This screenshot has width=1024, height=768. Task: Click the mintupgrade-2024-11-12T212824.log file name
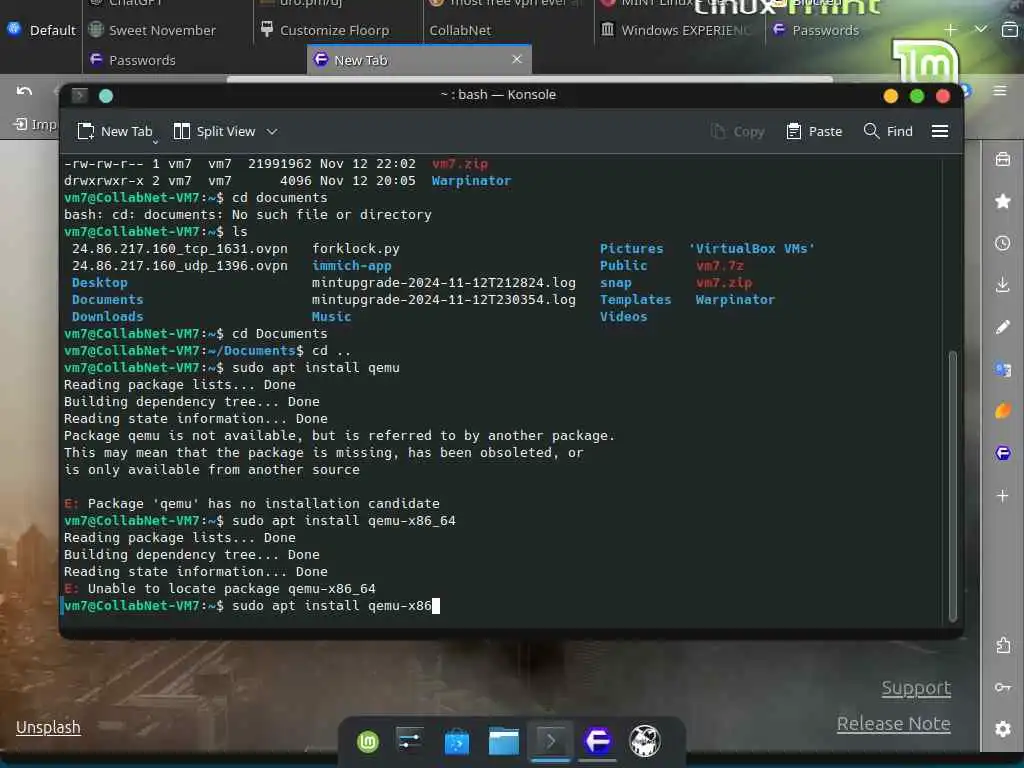(443, 283)
